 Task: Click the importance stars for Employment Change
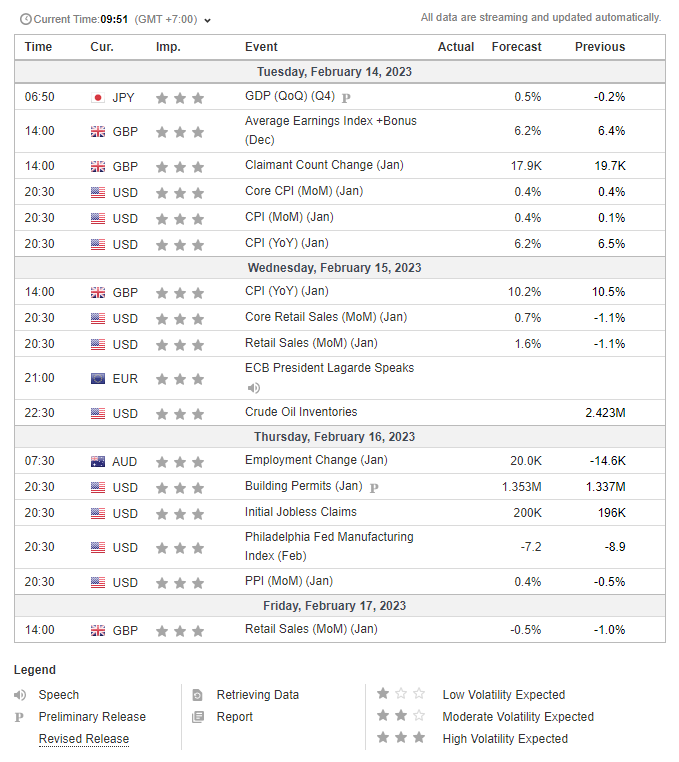[180, 461]
